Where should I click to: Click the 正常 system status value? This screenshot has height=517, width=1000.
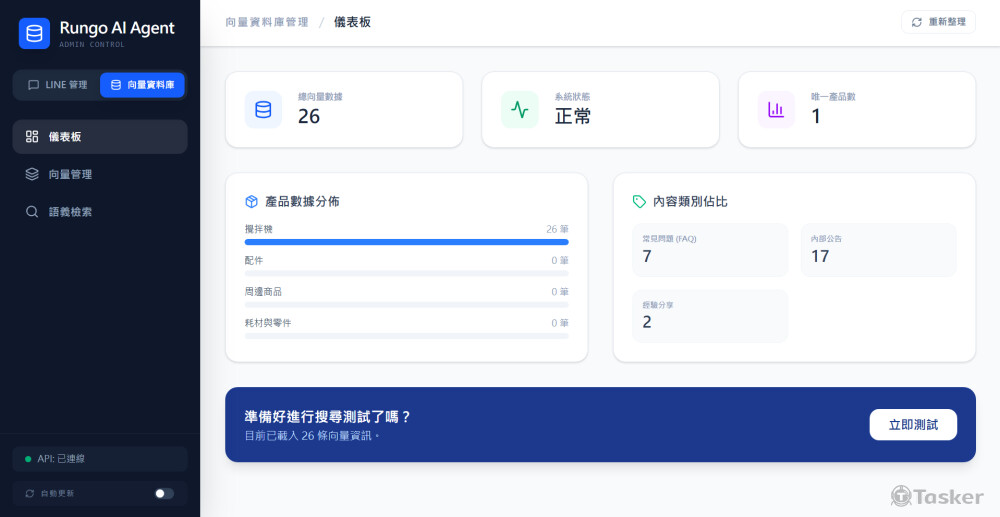click(x=573, y=116)
